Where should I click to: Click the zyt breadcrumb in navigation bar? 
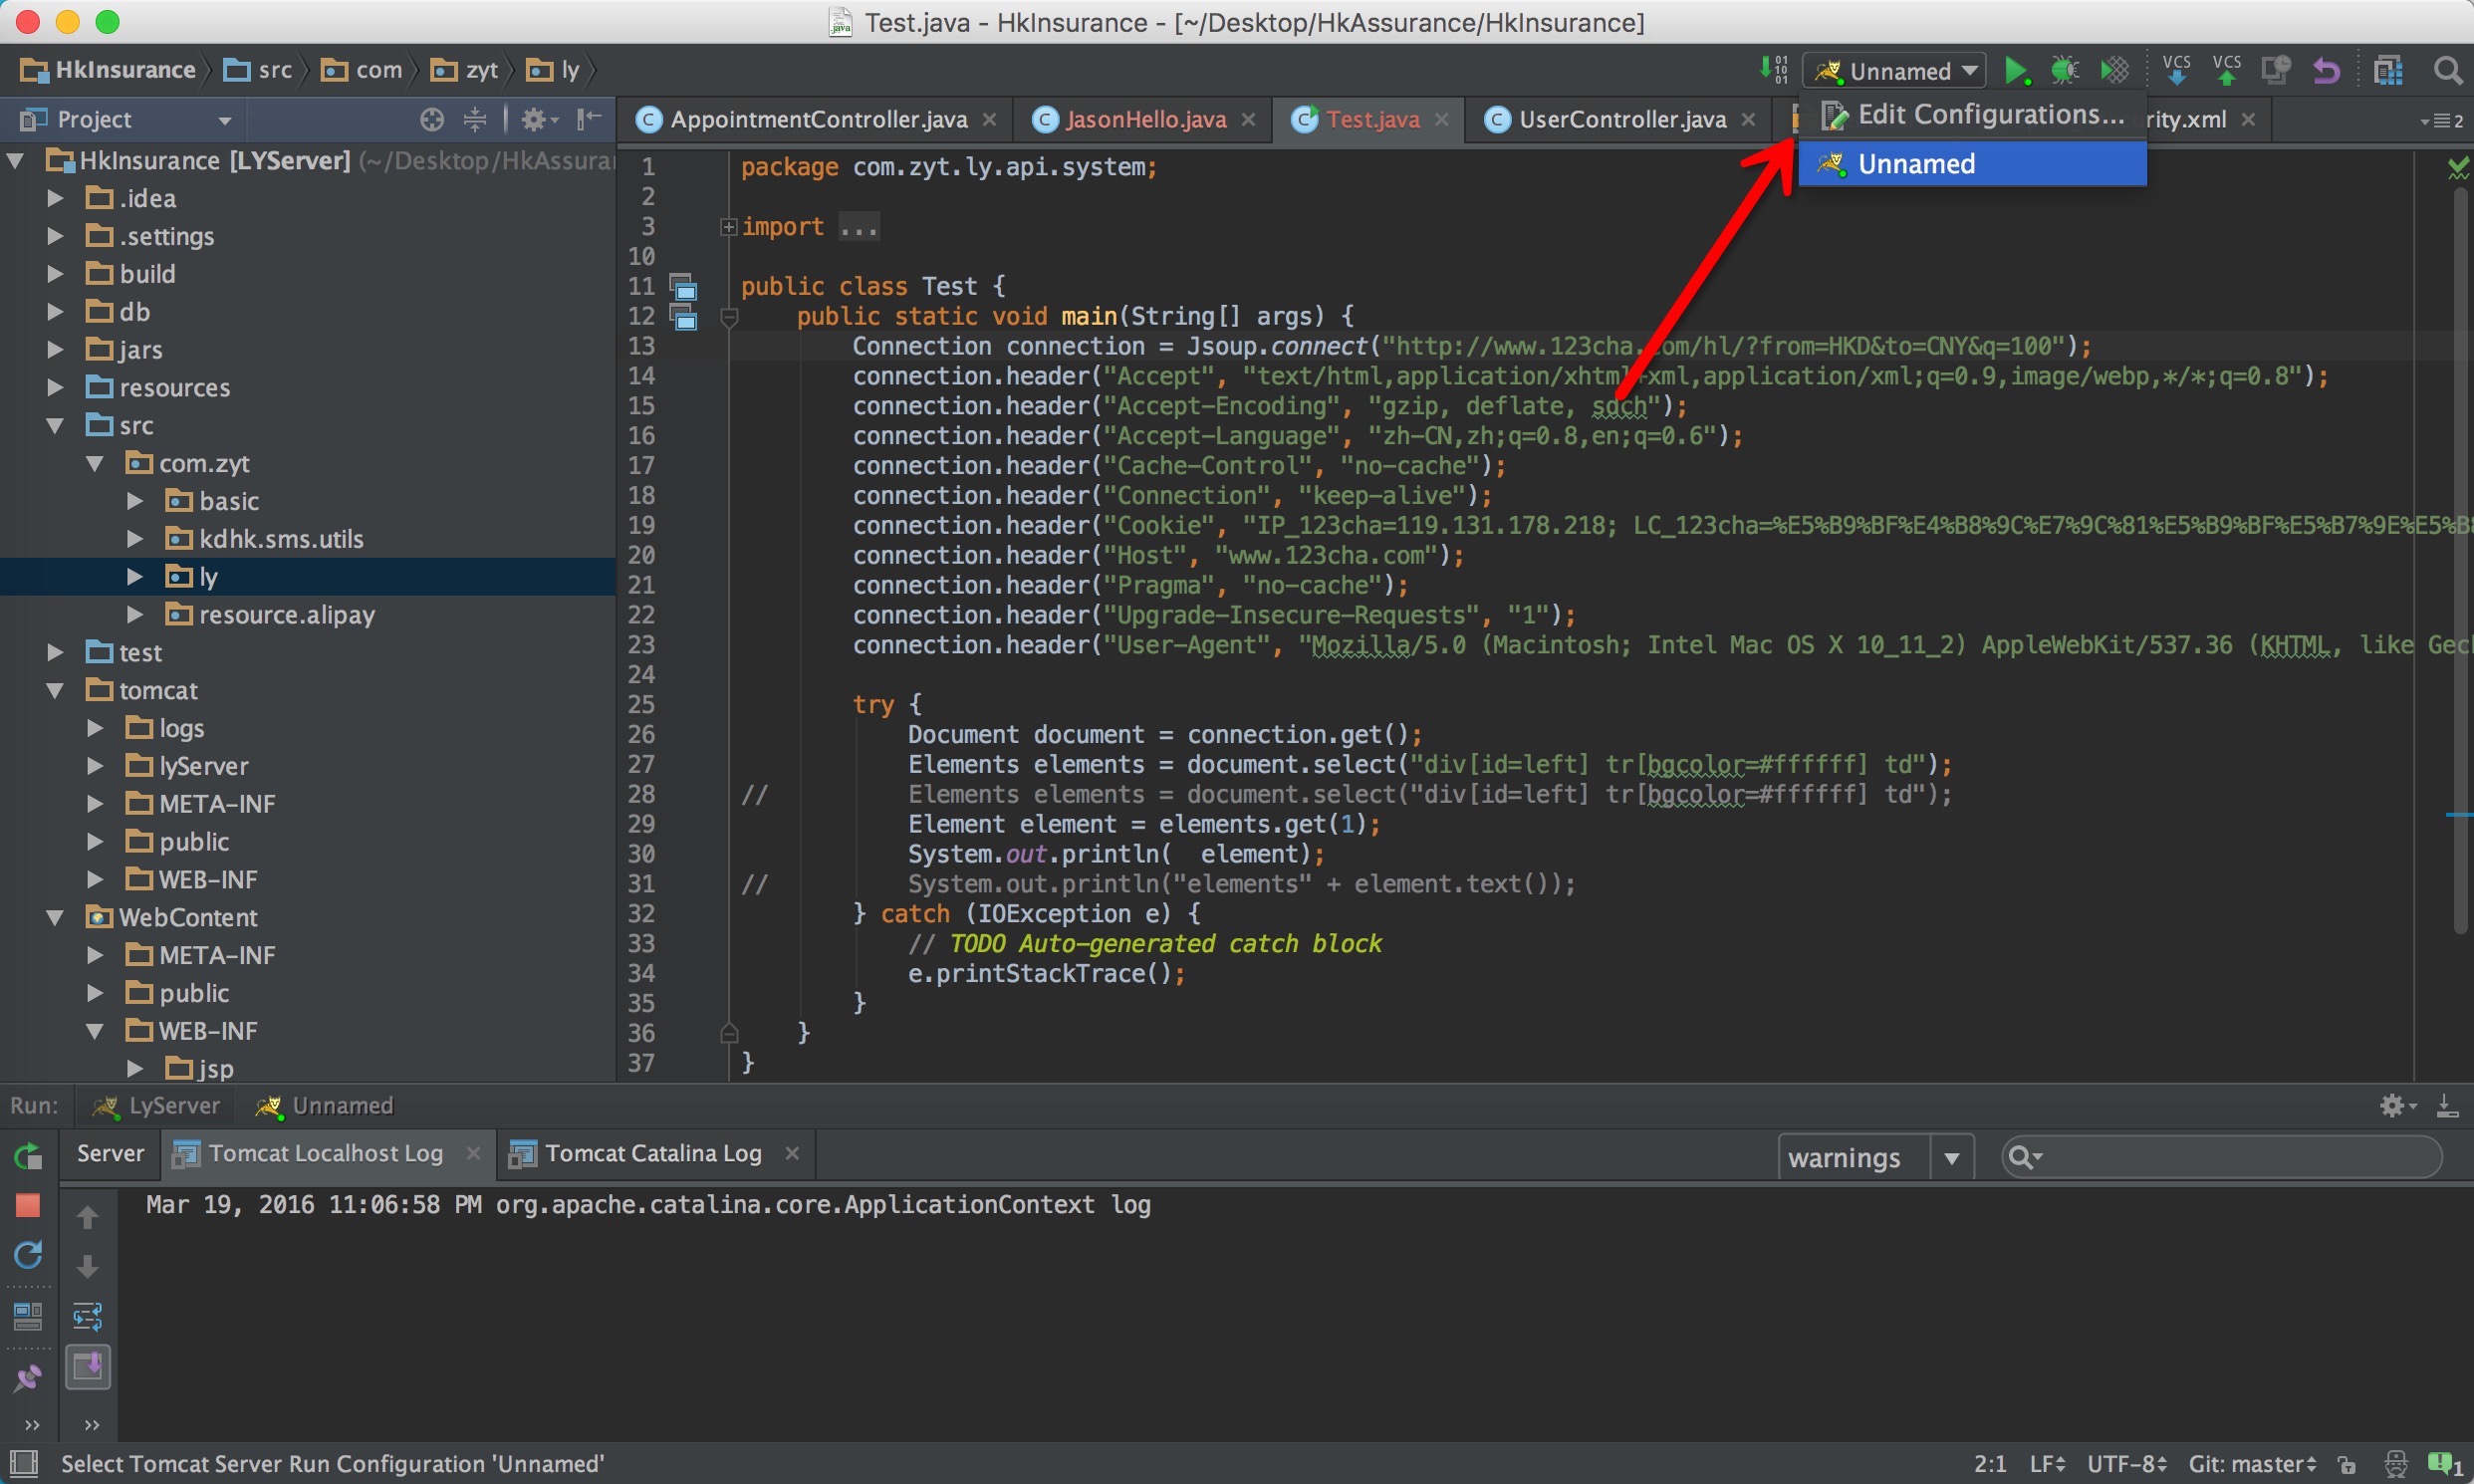click(x=467, y=70)
